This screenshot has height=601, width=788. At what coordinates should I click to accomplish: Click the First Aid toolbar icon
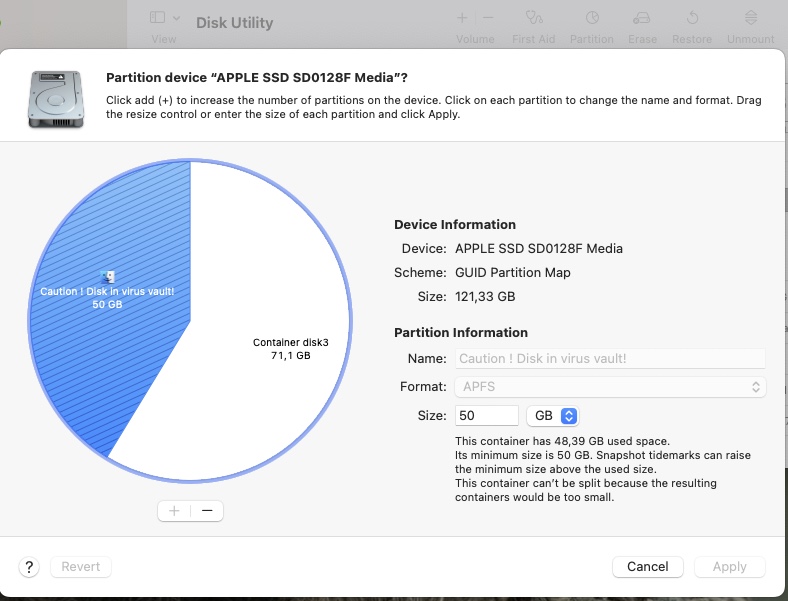click(534, 18)
